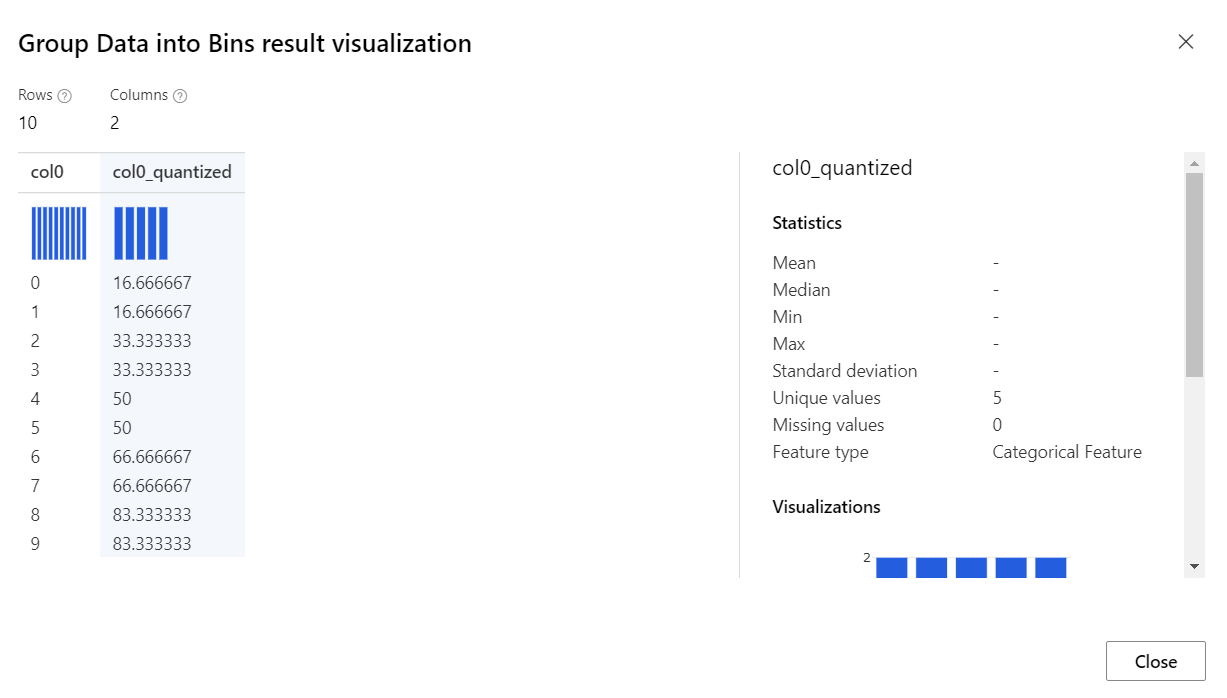Image resolution: width=1227 pixels, height=698 pixels.
Task: Click the Rows help icon
Action: point(65,95)
